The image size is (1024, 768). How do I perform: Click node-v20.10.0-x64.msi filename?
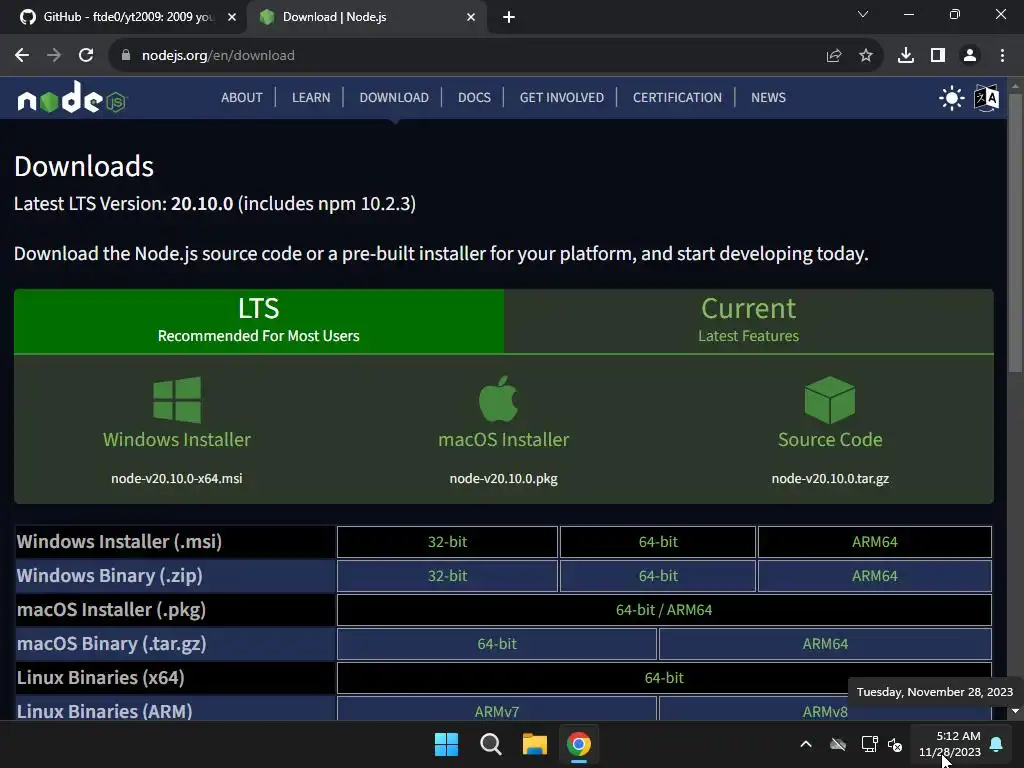click(176, 479)
